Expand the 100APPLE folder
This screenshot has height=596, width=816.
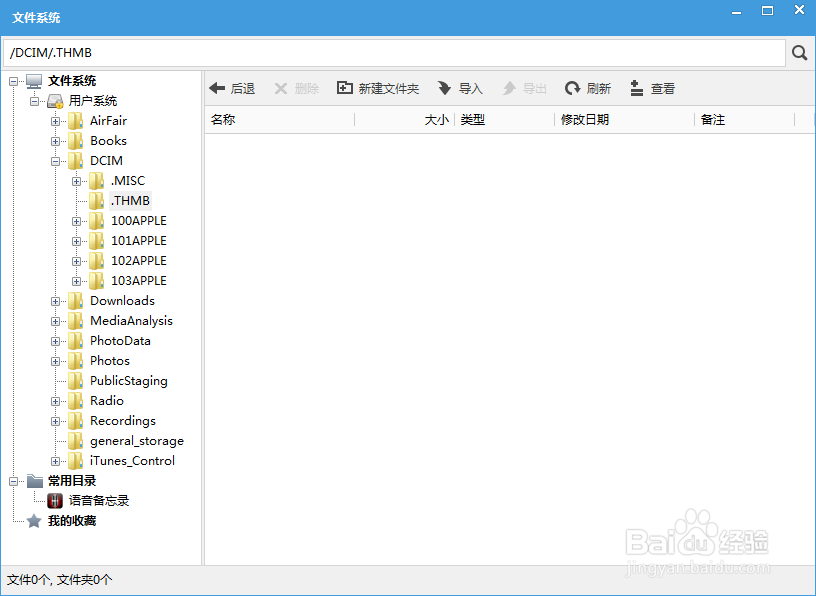(x=76, y=221)
